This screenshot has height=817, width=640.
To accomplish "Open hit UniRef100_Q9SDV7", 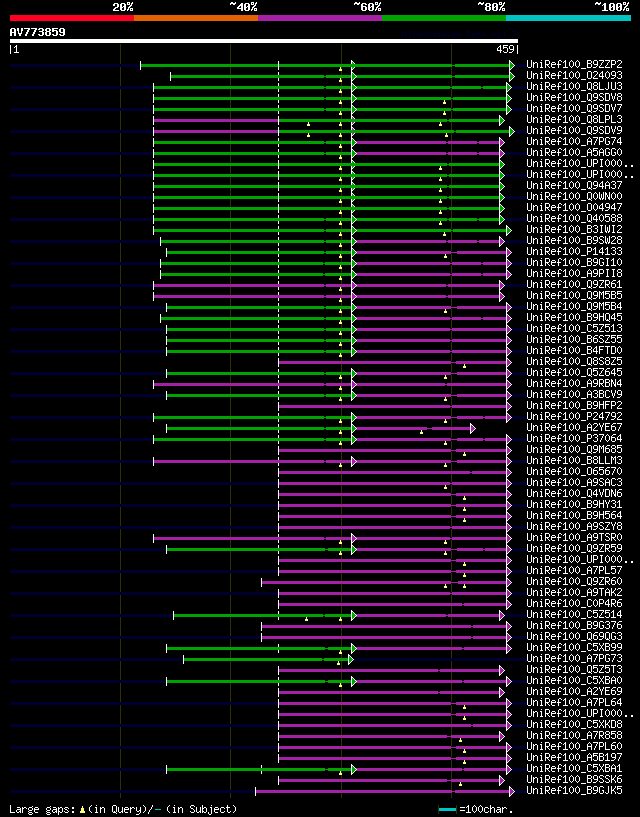I will pos(574,108).
